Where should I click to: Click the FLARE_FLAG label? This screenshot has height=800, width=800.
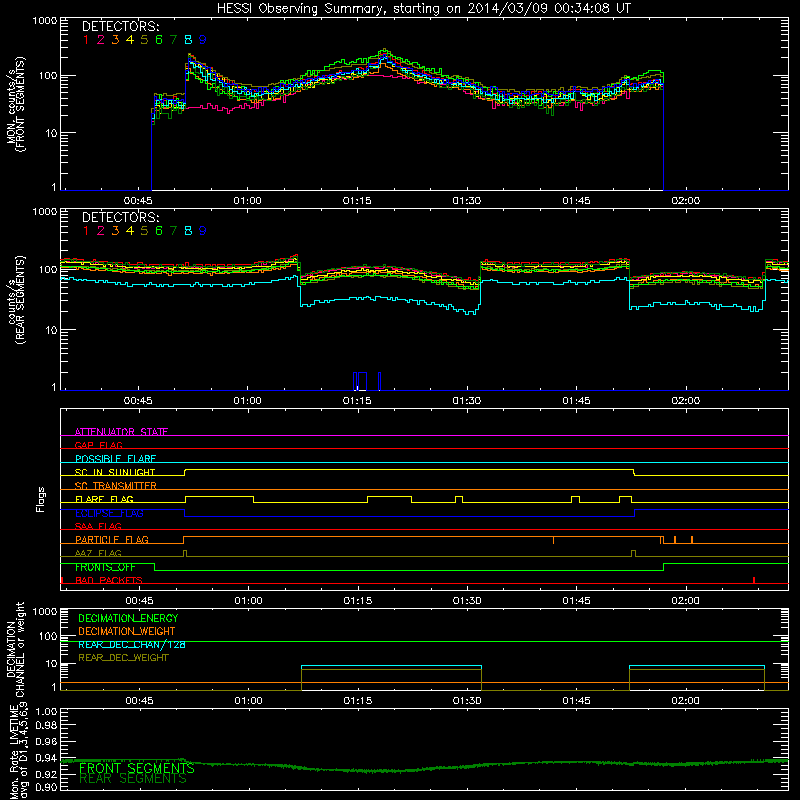pyautogui.click(x=104, y=499)
